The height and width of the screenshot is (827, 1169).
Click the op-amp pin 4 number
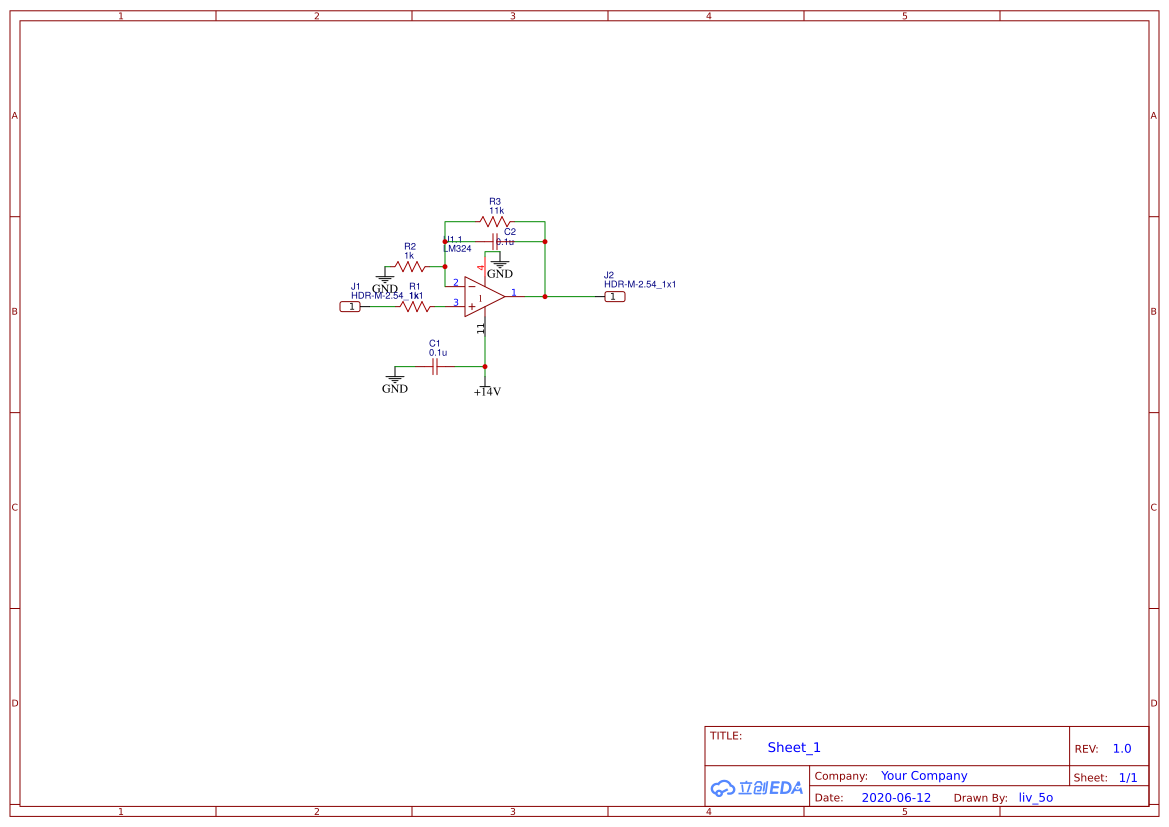[x=482, y=267]
